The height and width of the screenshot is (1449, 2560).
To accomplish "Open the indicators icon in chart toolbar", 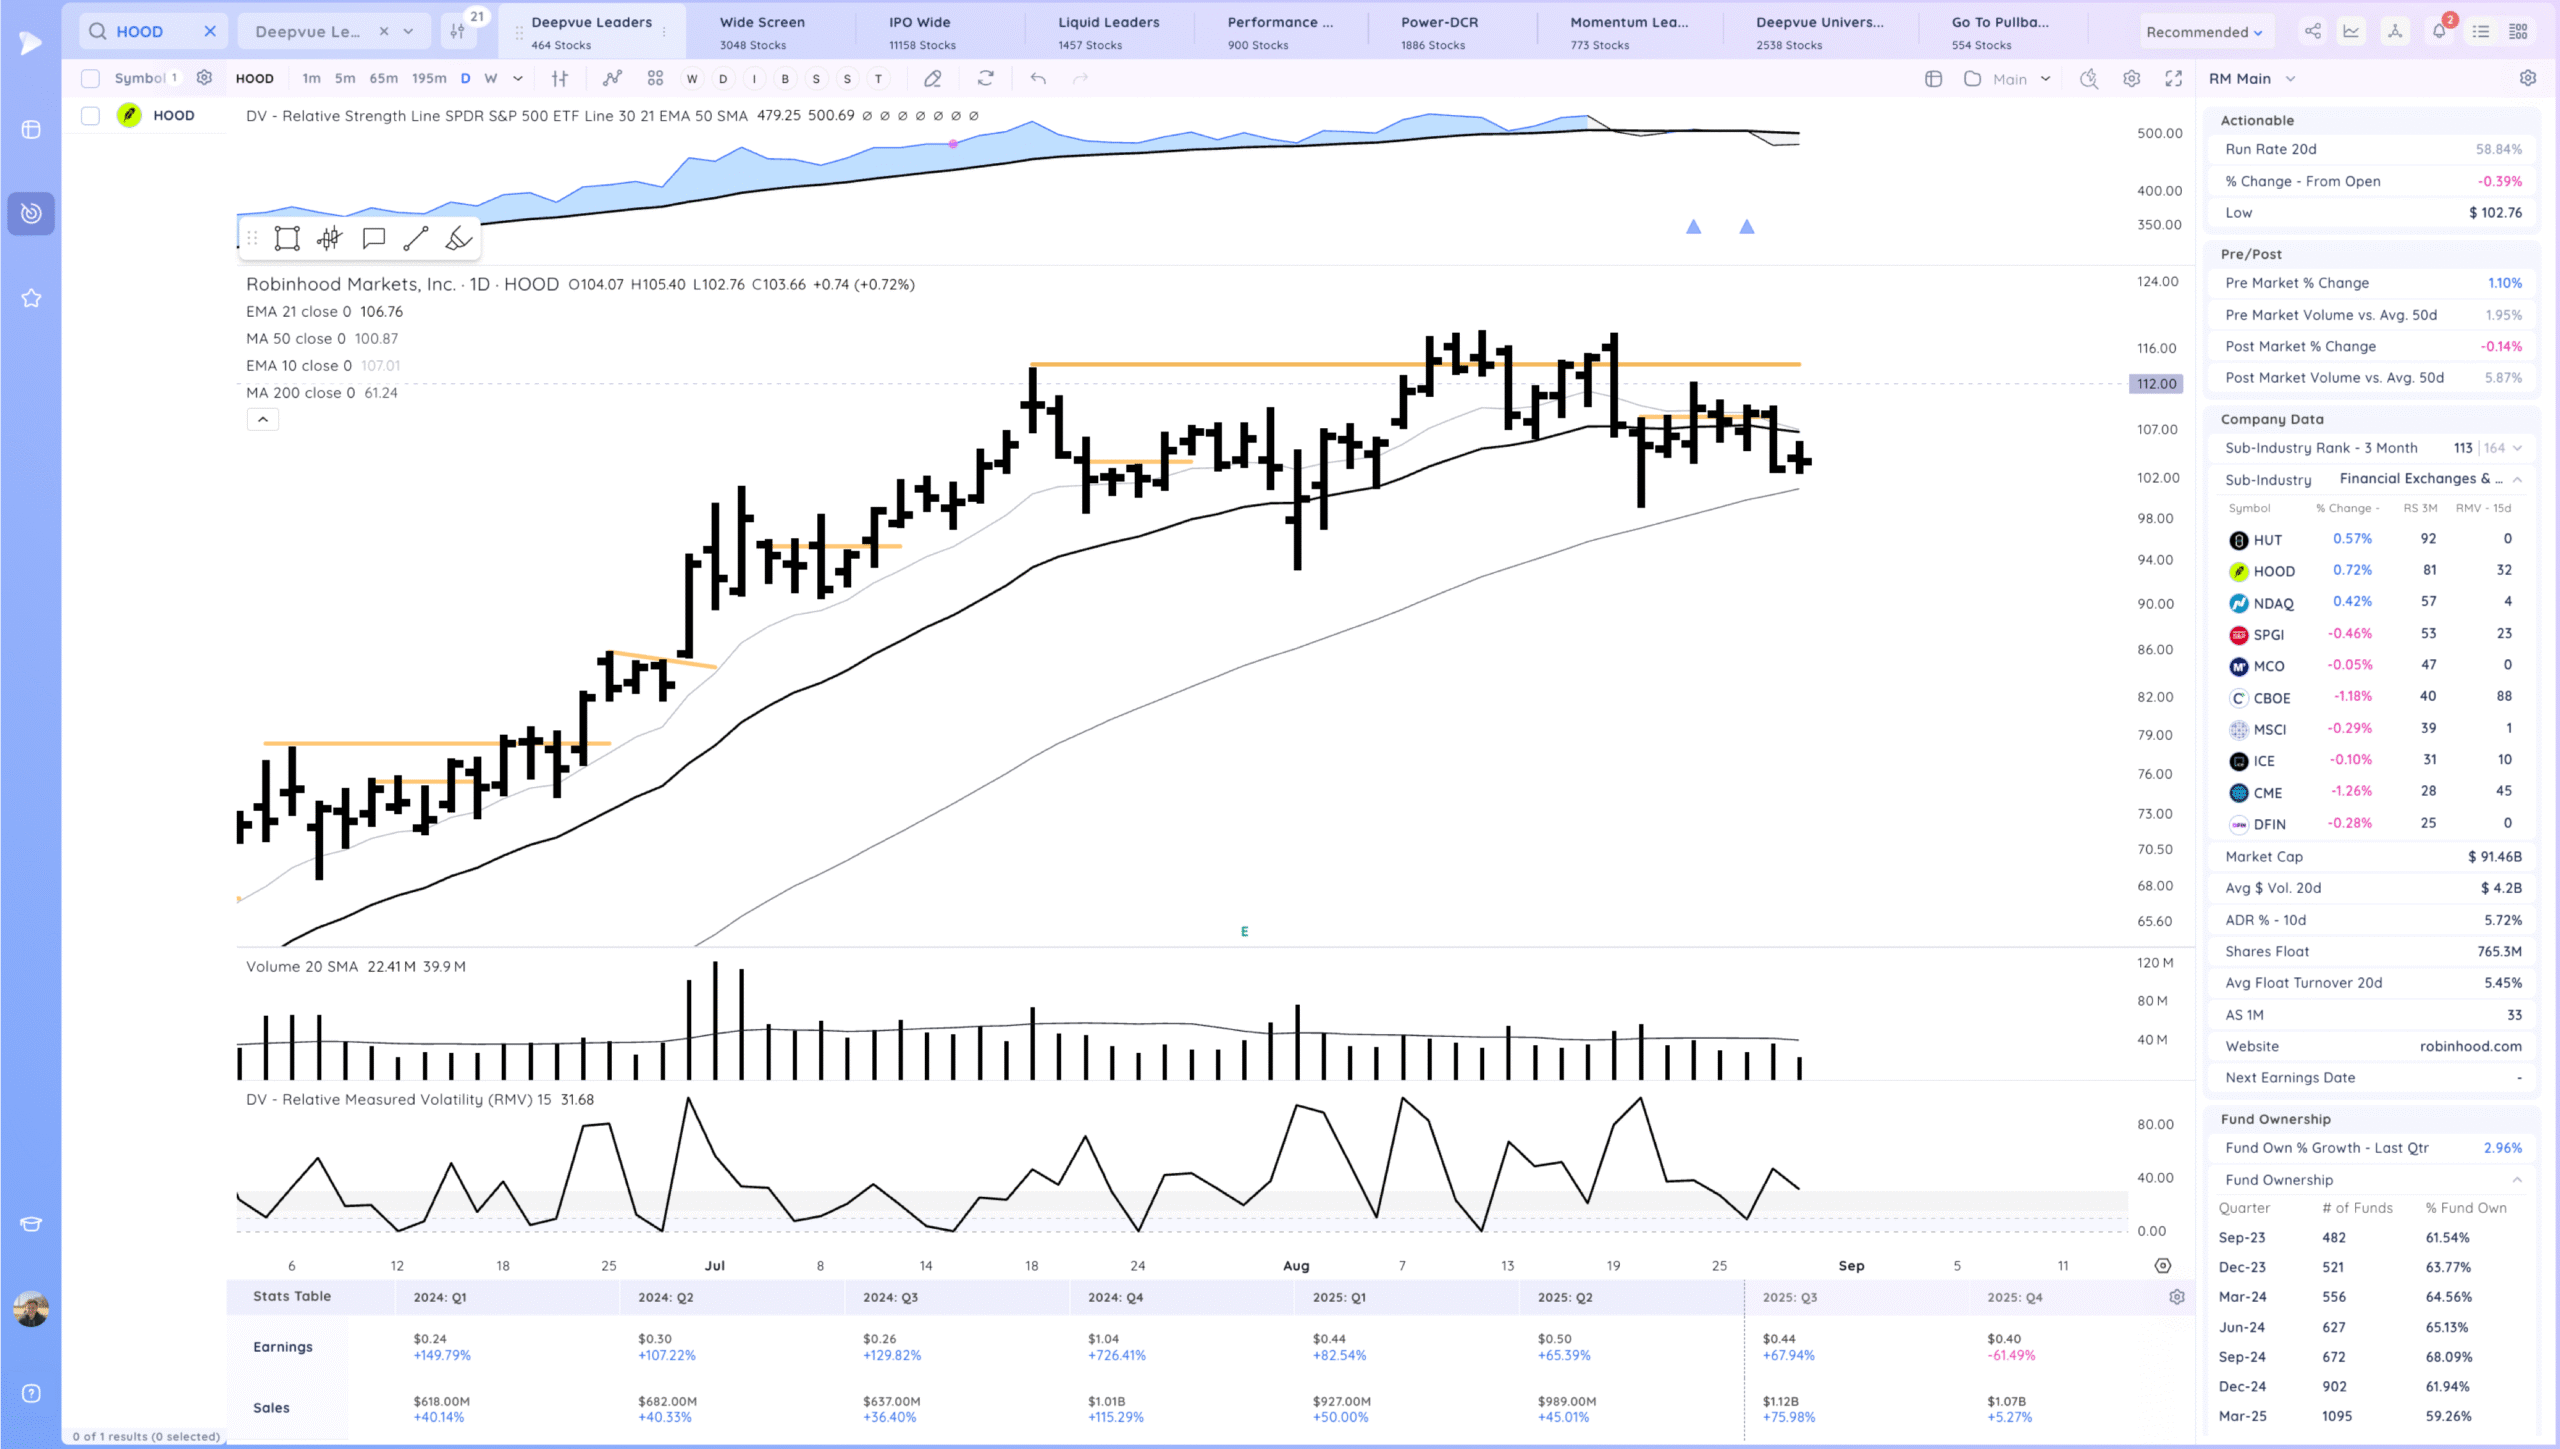I will (612, 78).
